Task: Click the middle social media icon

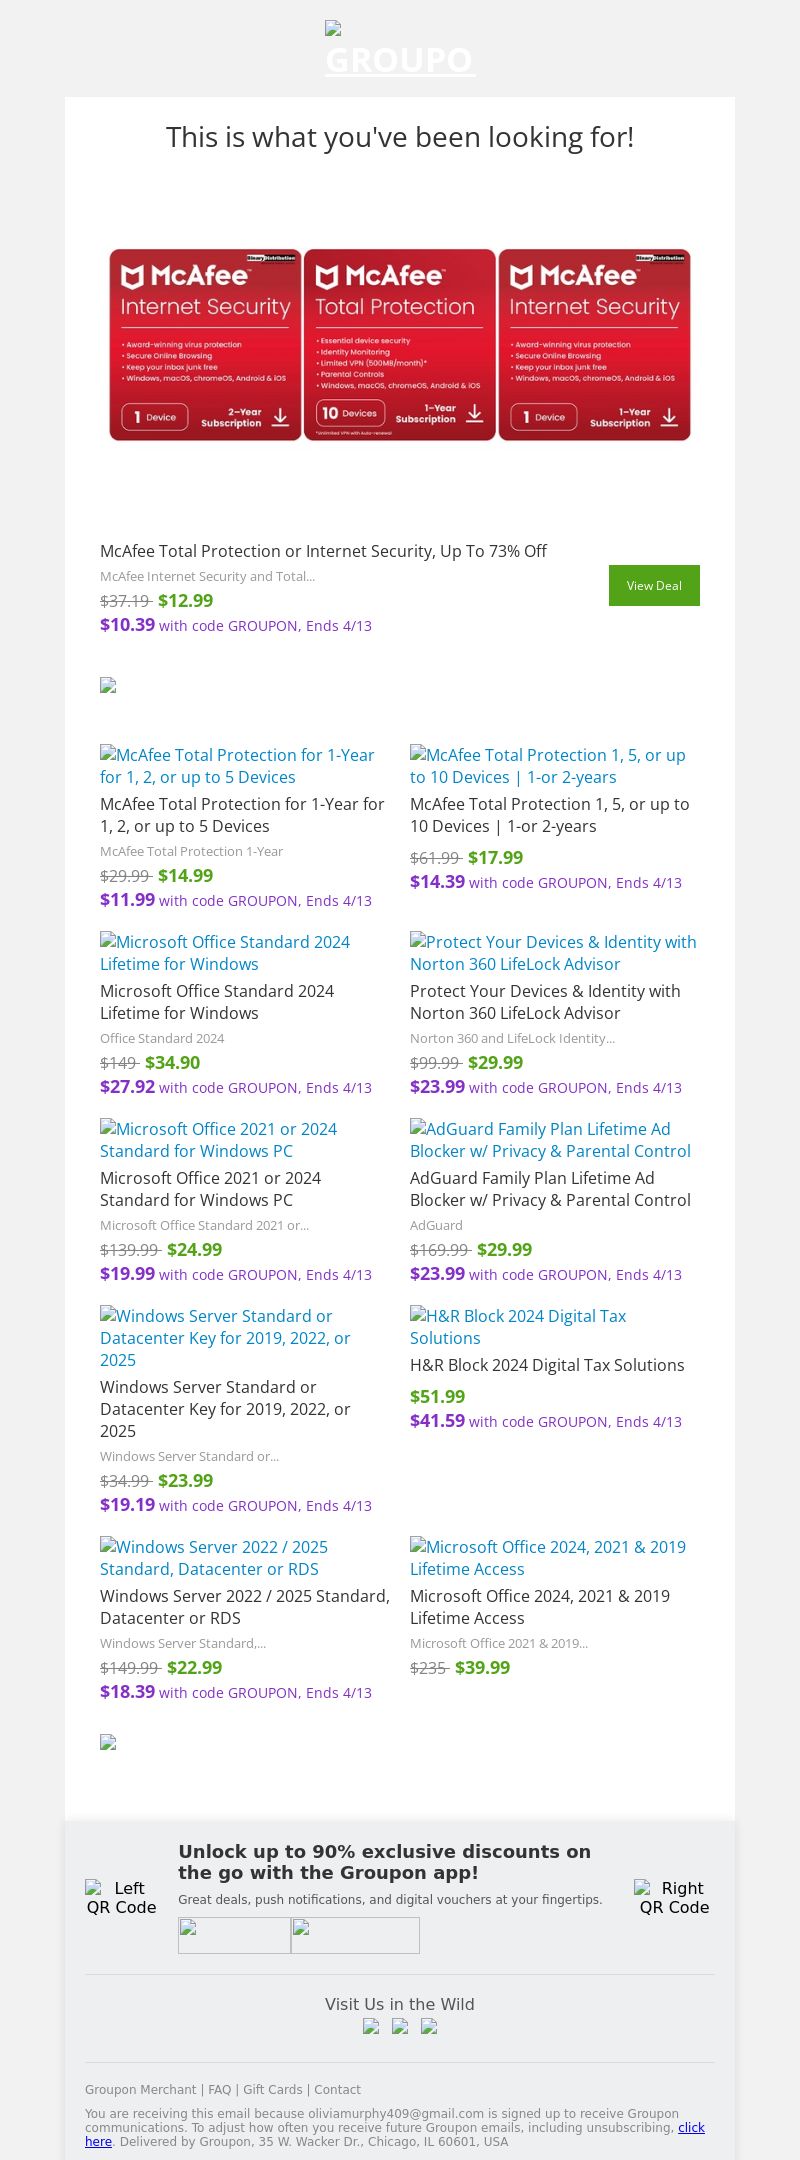Action: pos(400,2027)
